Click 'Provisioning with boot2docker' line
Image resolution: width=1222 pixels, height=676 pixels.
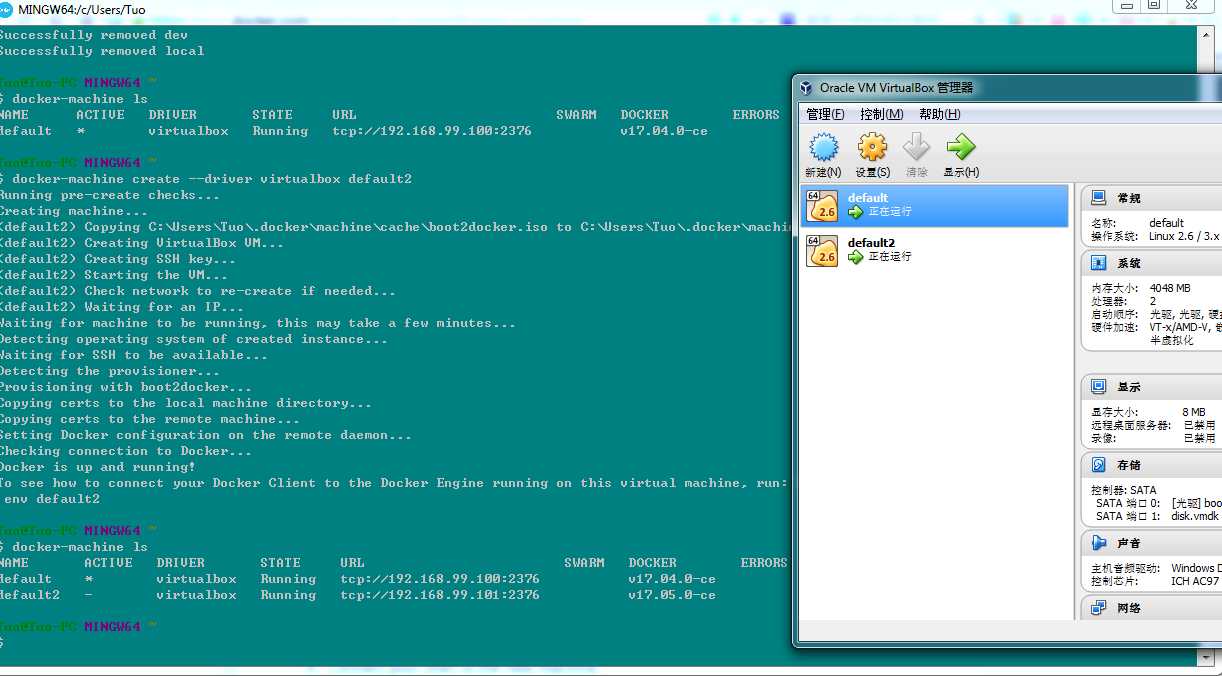click(x=126, y=387)
